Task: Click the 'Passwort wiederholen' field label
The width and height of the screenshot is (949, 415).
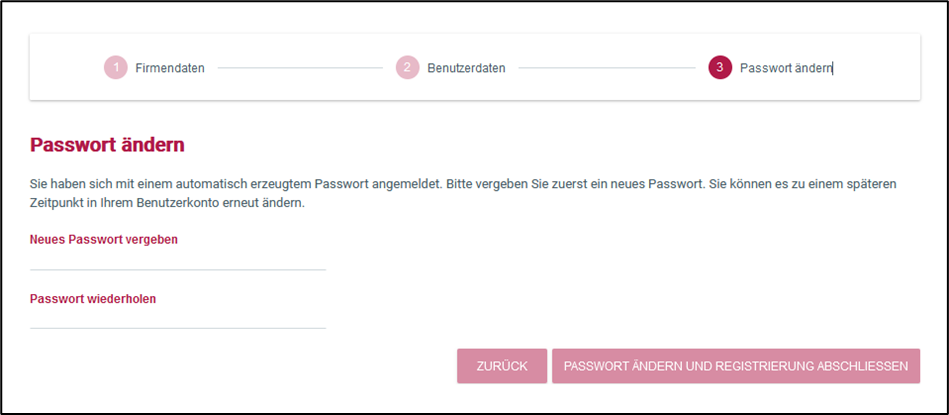Action: 93,298
